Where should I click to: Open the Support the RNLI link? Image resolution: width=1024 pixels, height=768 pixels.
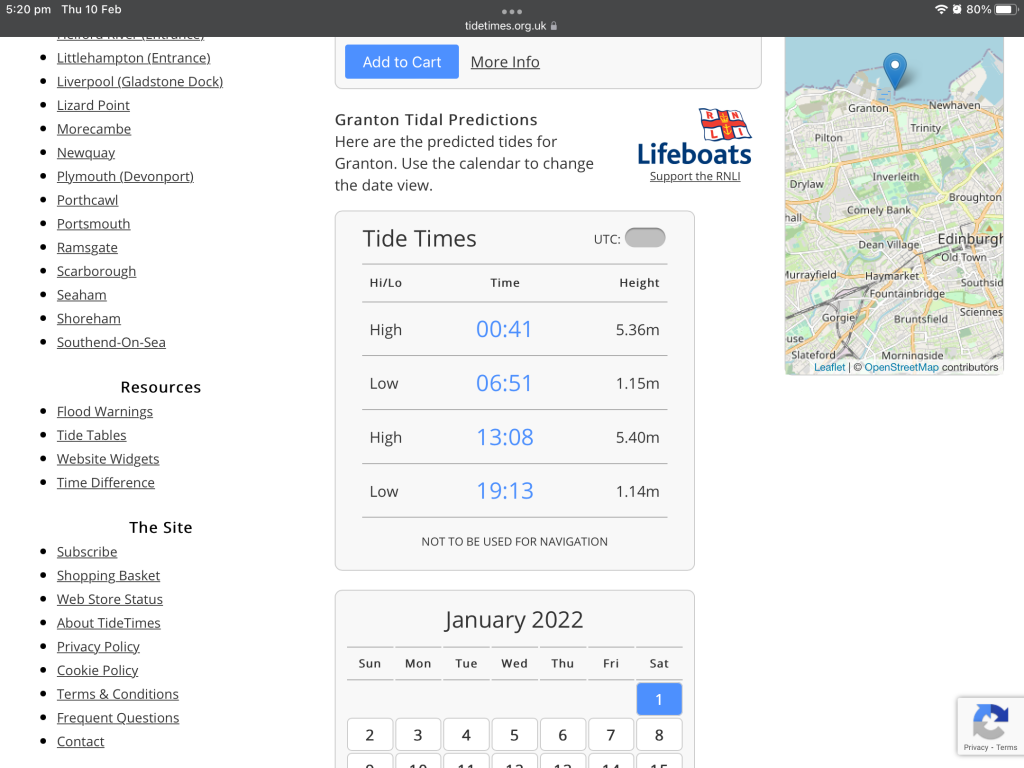(695, 177)
